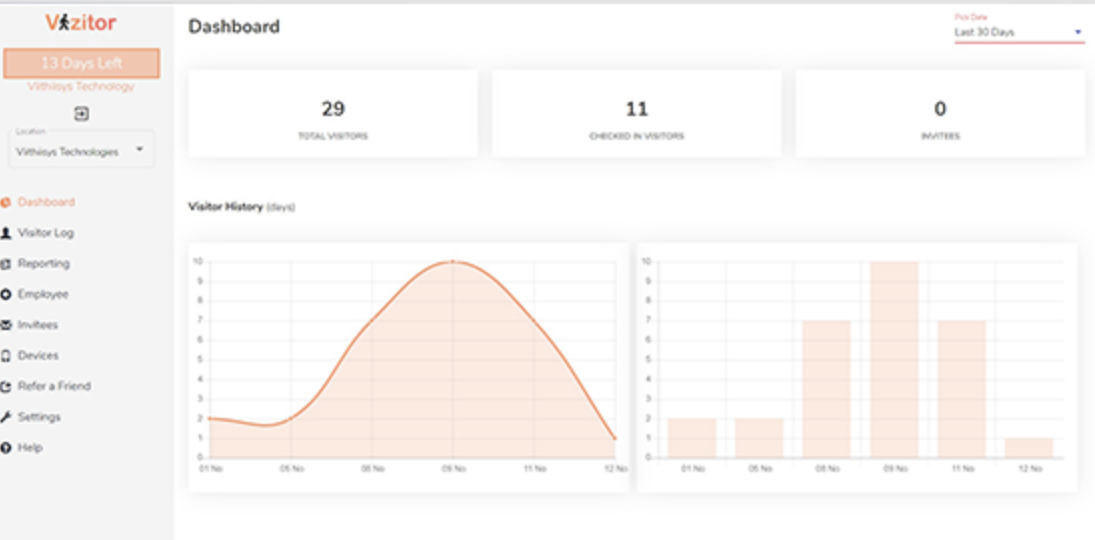Screen dimensions: 1095x540
Task: Open the Pick Date dropdown
Action: (1020, 32)
